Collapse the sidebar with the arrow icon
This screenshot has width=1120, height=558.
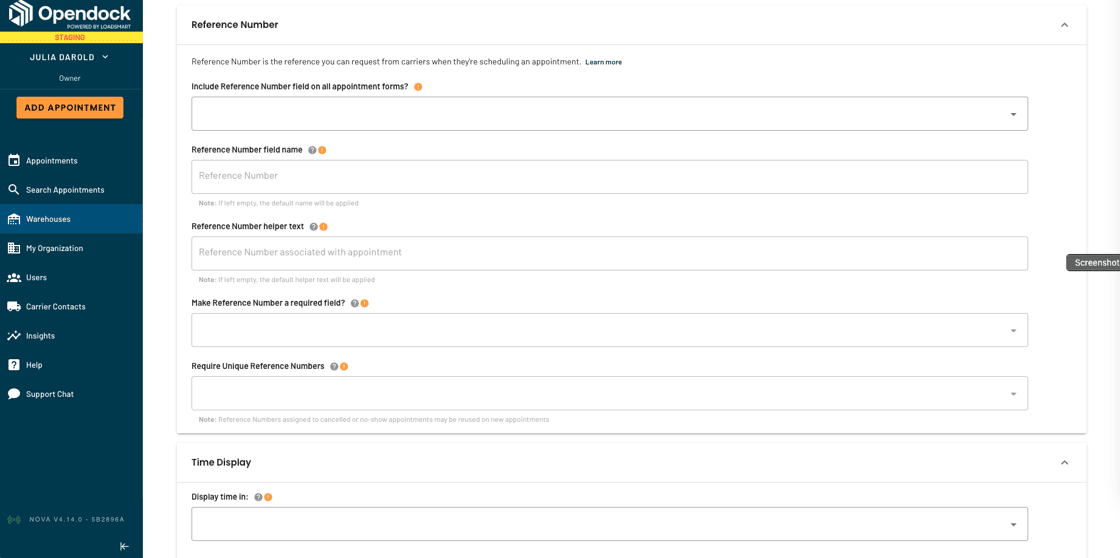click(124, 546)
